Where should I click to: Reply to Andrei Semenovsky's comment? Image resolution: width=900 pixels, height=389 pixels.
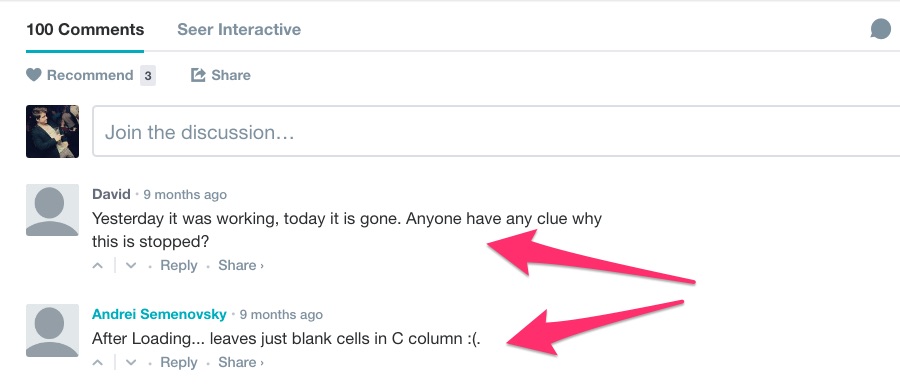(179, 363)
